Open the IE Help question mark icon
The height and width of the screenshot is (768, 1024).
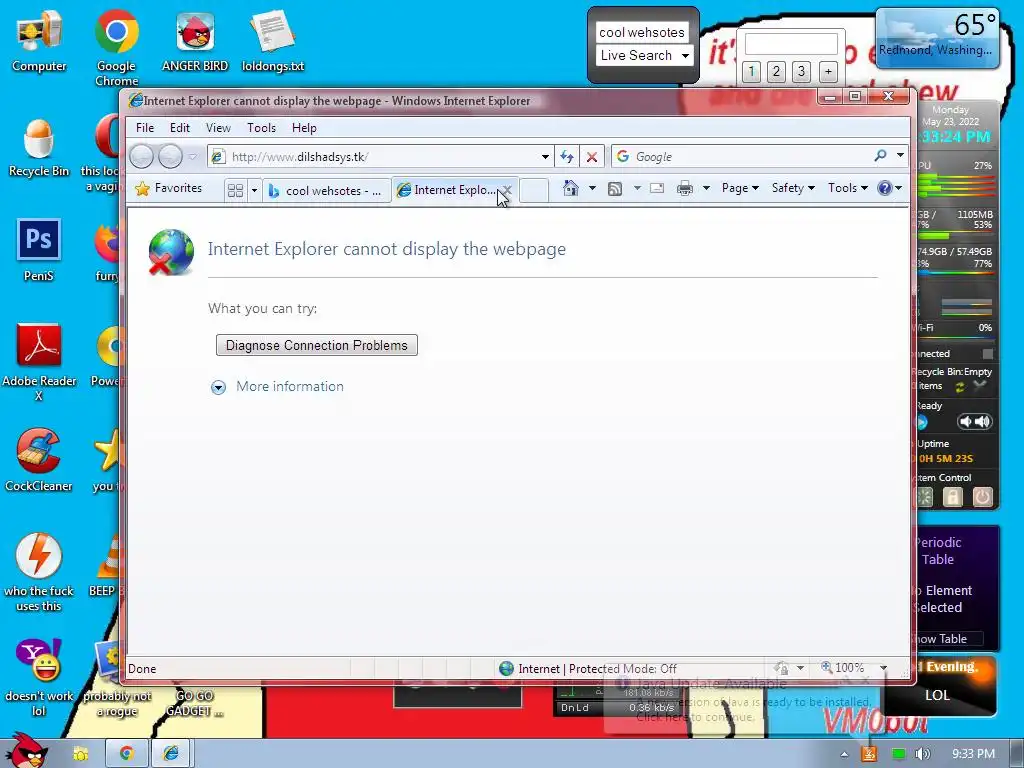884,188
